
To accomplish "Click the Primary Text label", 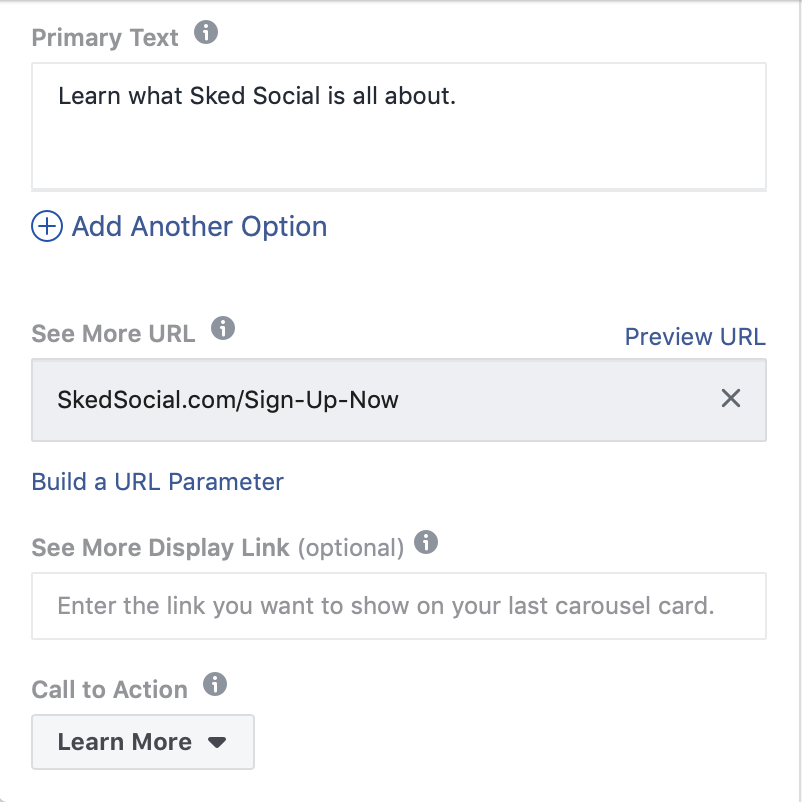I will pos(105,38).
